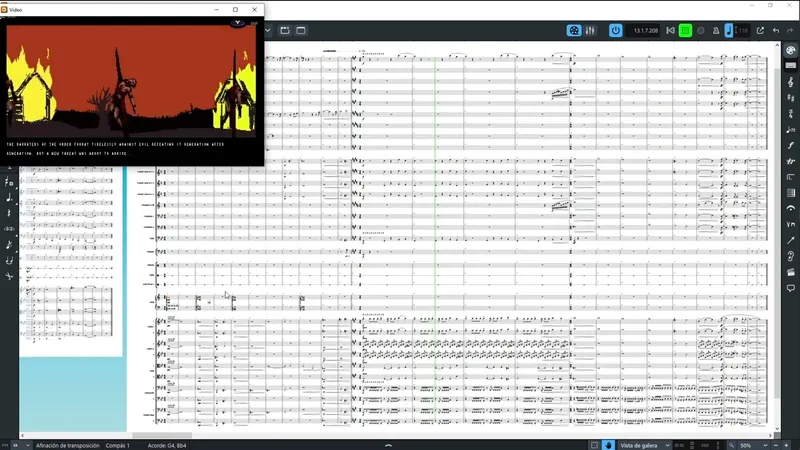Open the 'Vista de galera' view dropdown
This screenshot has width=800, height=450.
coord(645,445)
